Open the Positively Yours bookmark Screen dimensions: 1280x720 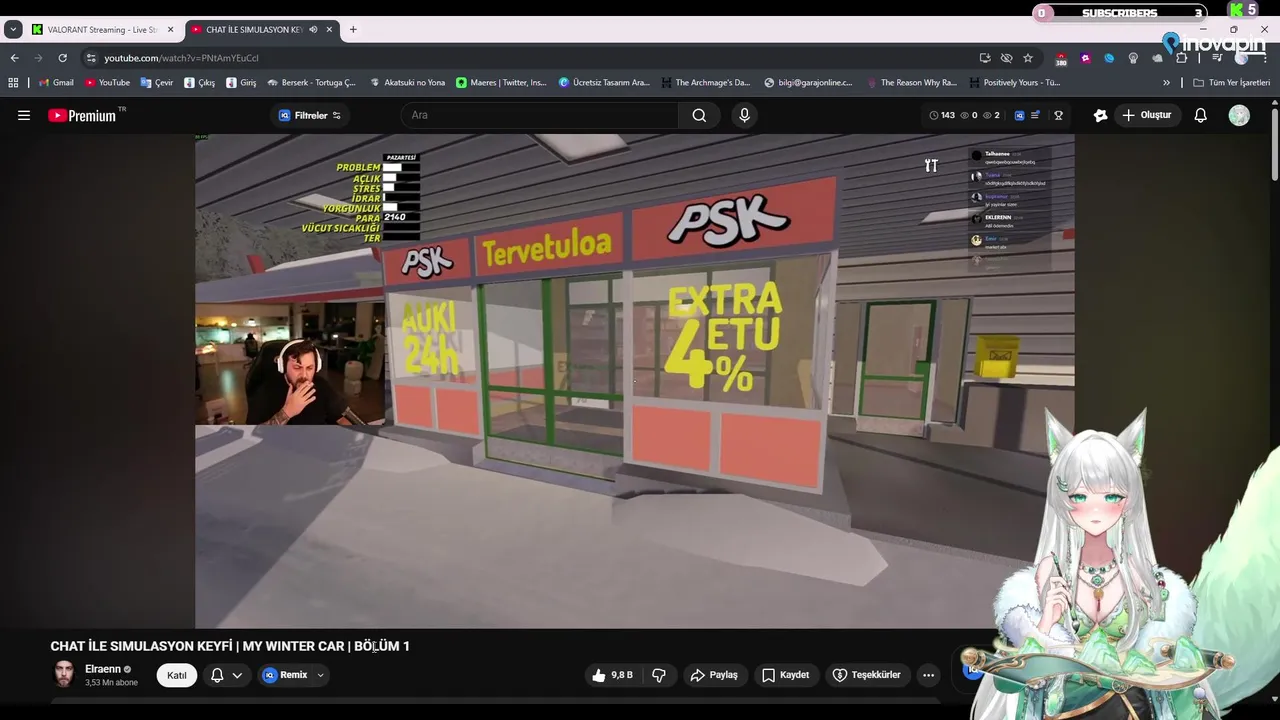(1015, 83)
